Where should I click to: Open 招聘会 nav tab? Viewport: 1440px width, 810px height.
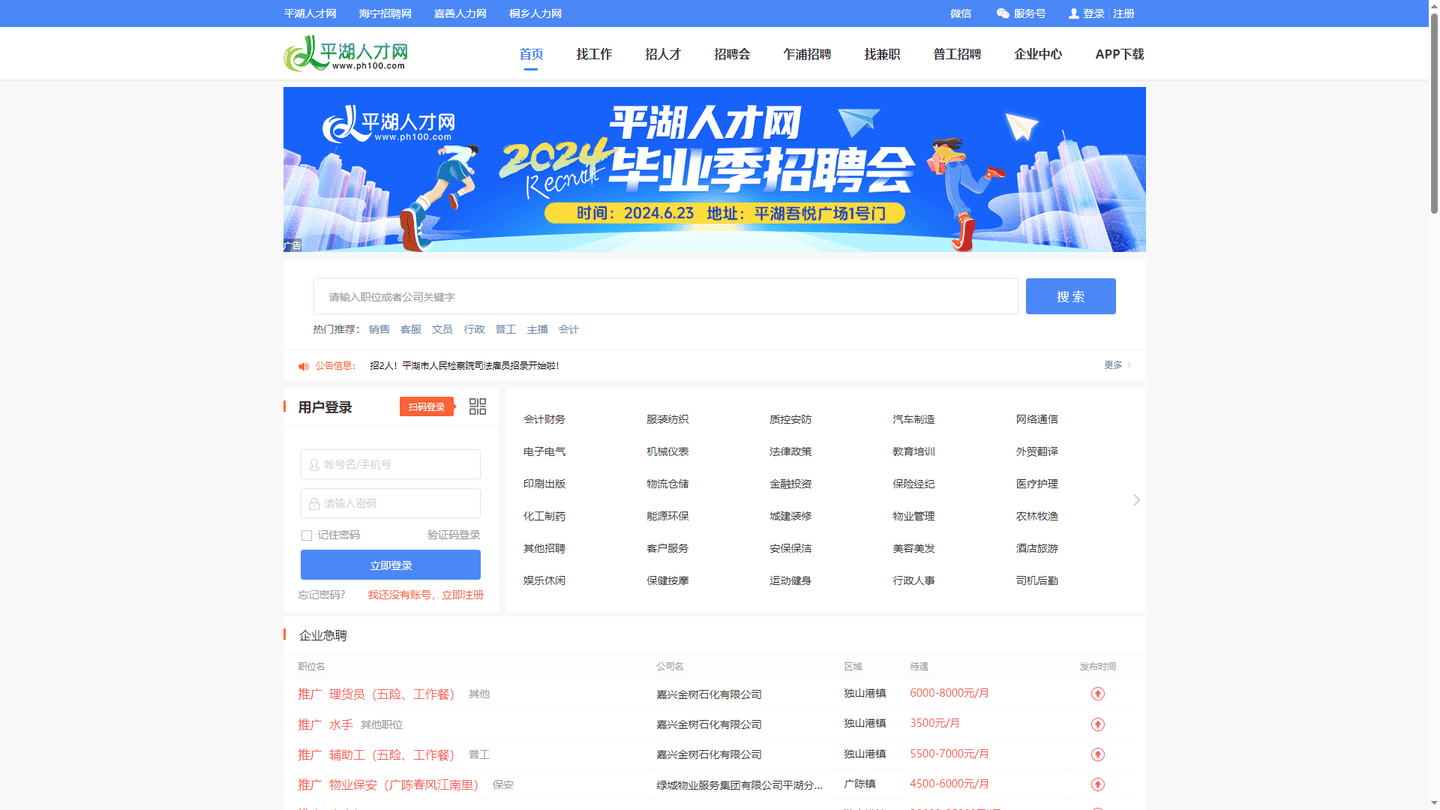click(x=732, y=54)
